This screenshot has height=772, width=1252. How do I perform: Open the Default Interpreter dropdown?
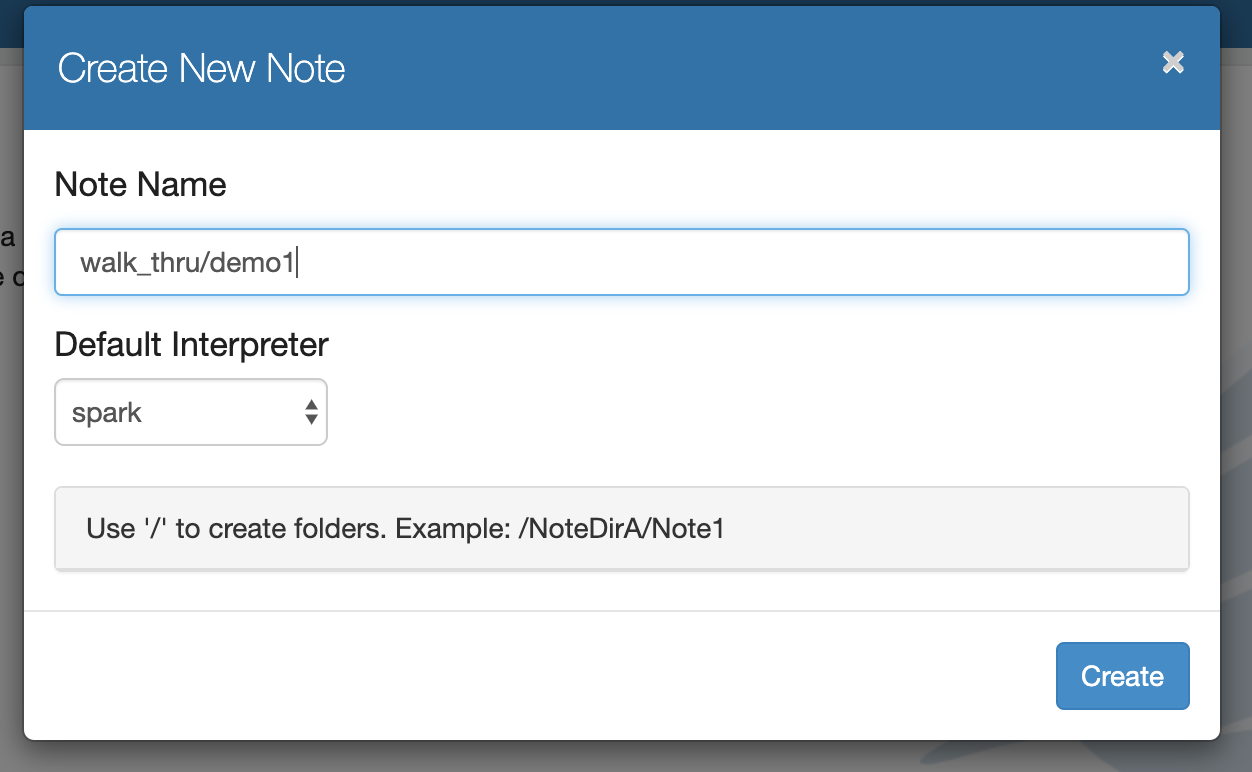(x=190, y=412)
